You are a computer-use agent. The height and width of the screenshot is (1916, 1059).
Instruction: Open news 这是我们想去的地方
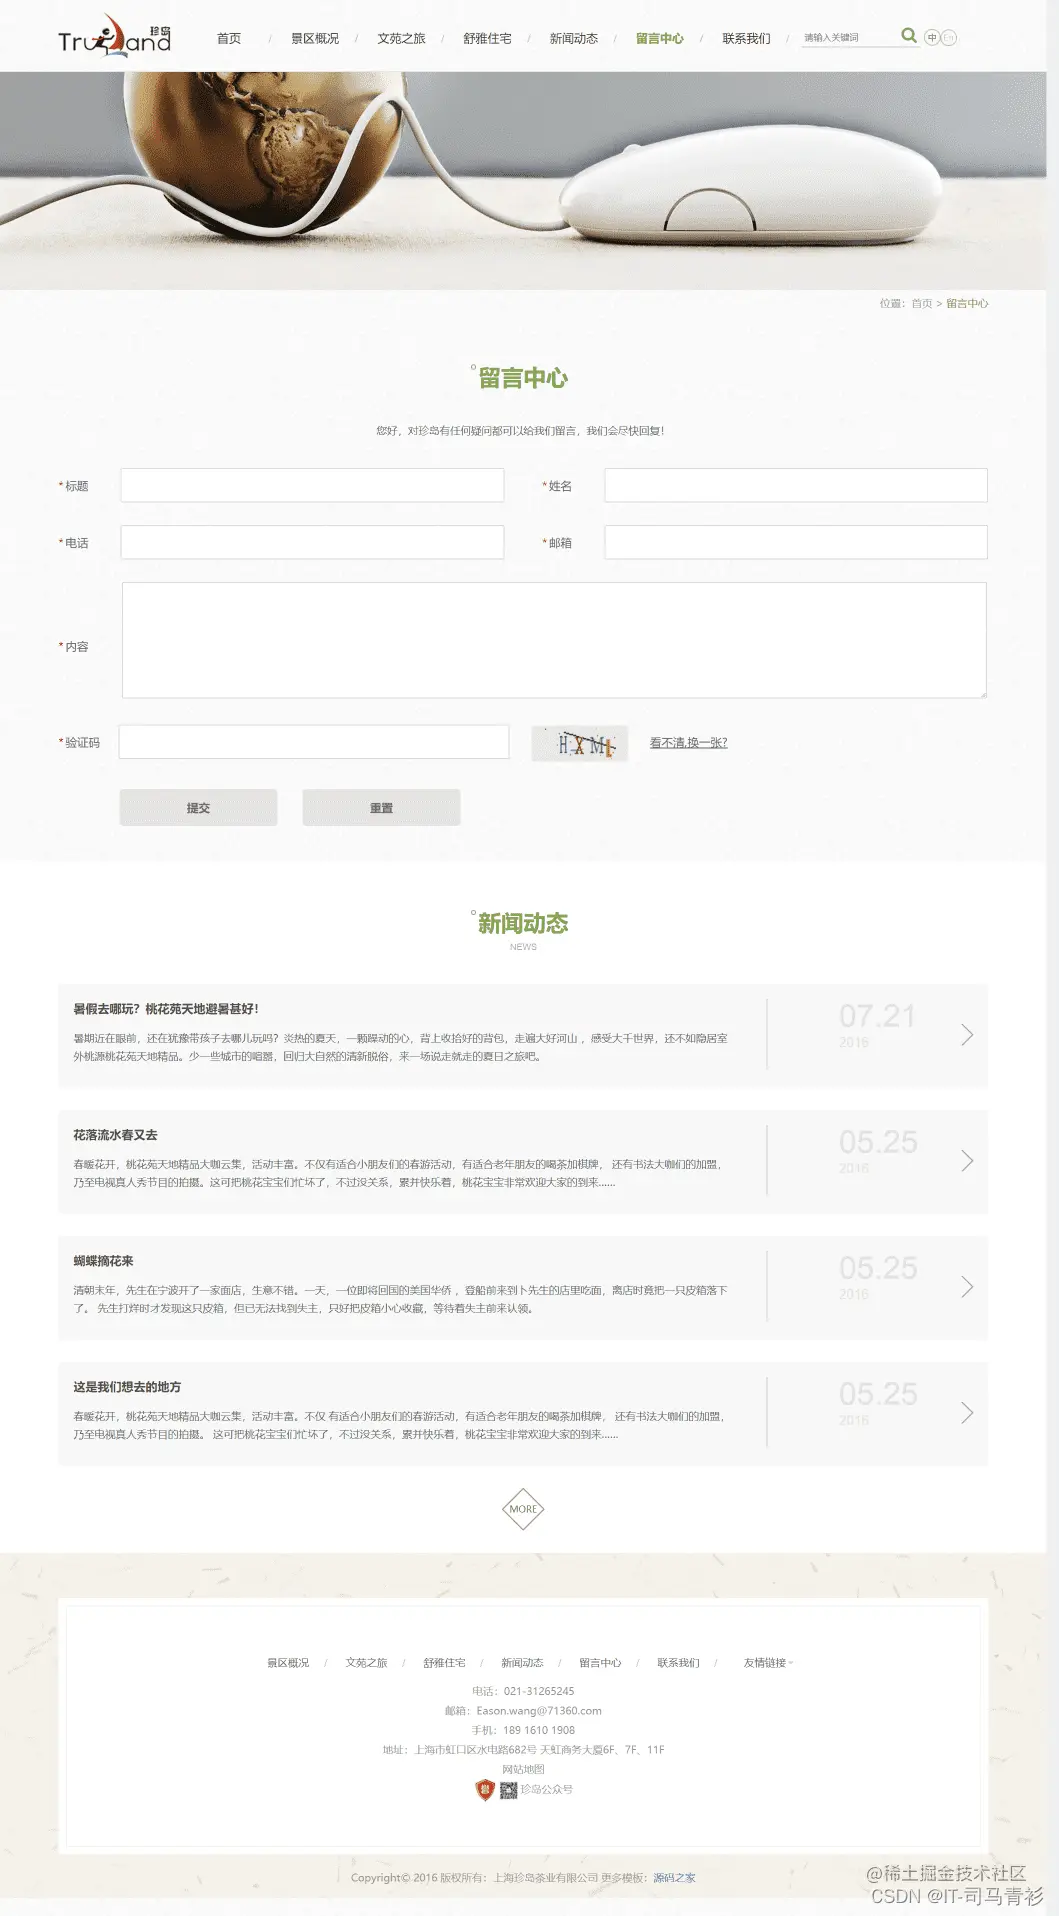pyautogui.click(x=127, y=1387)
